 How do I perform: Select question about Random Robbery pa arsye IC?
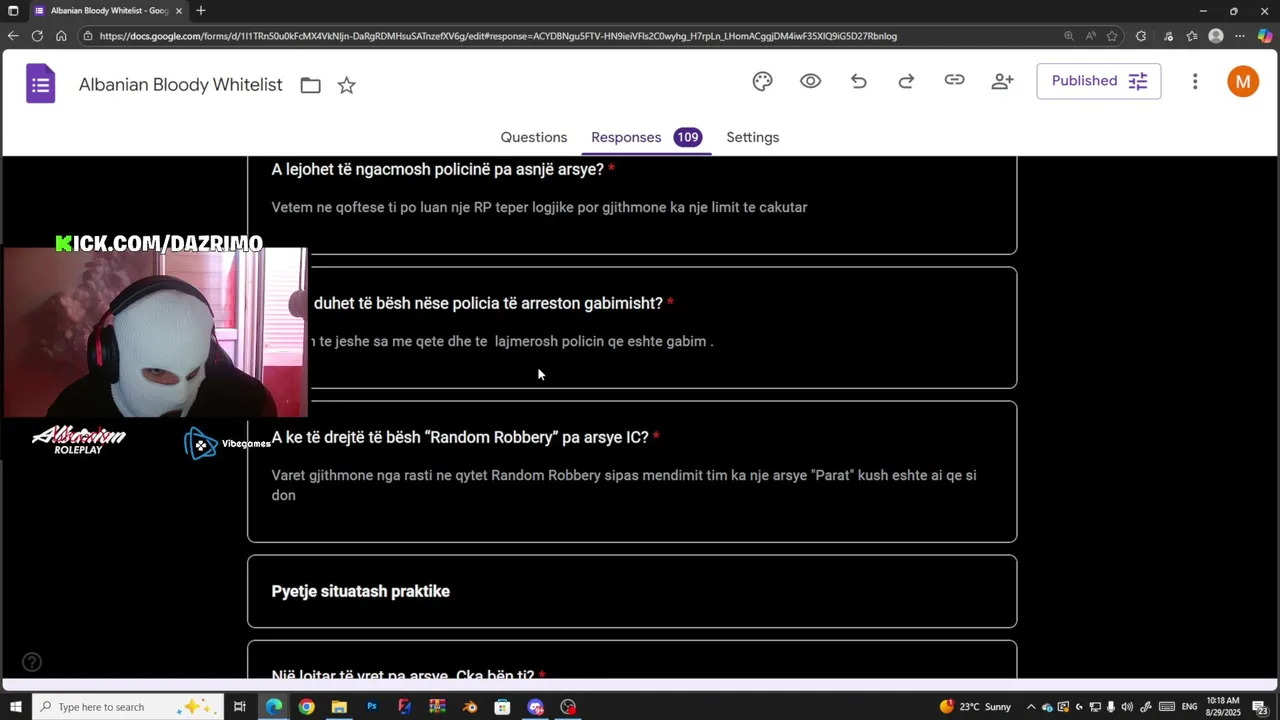click(460, 437)
